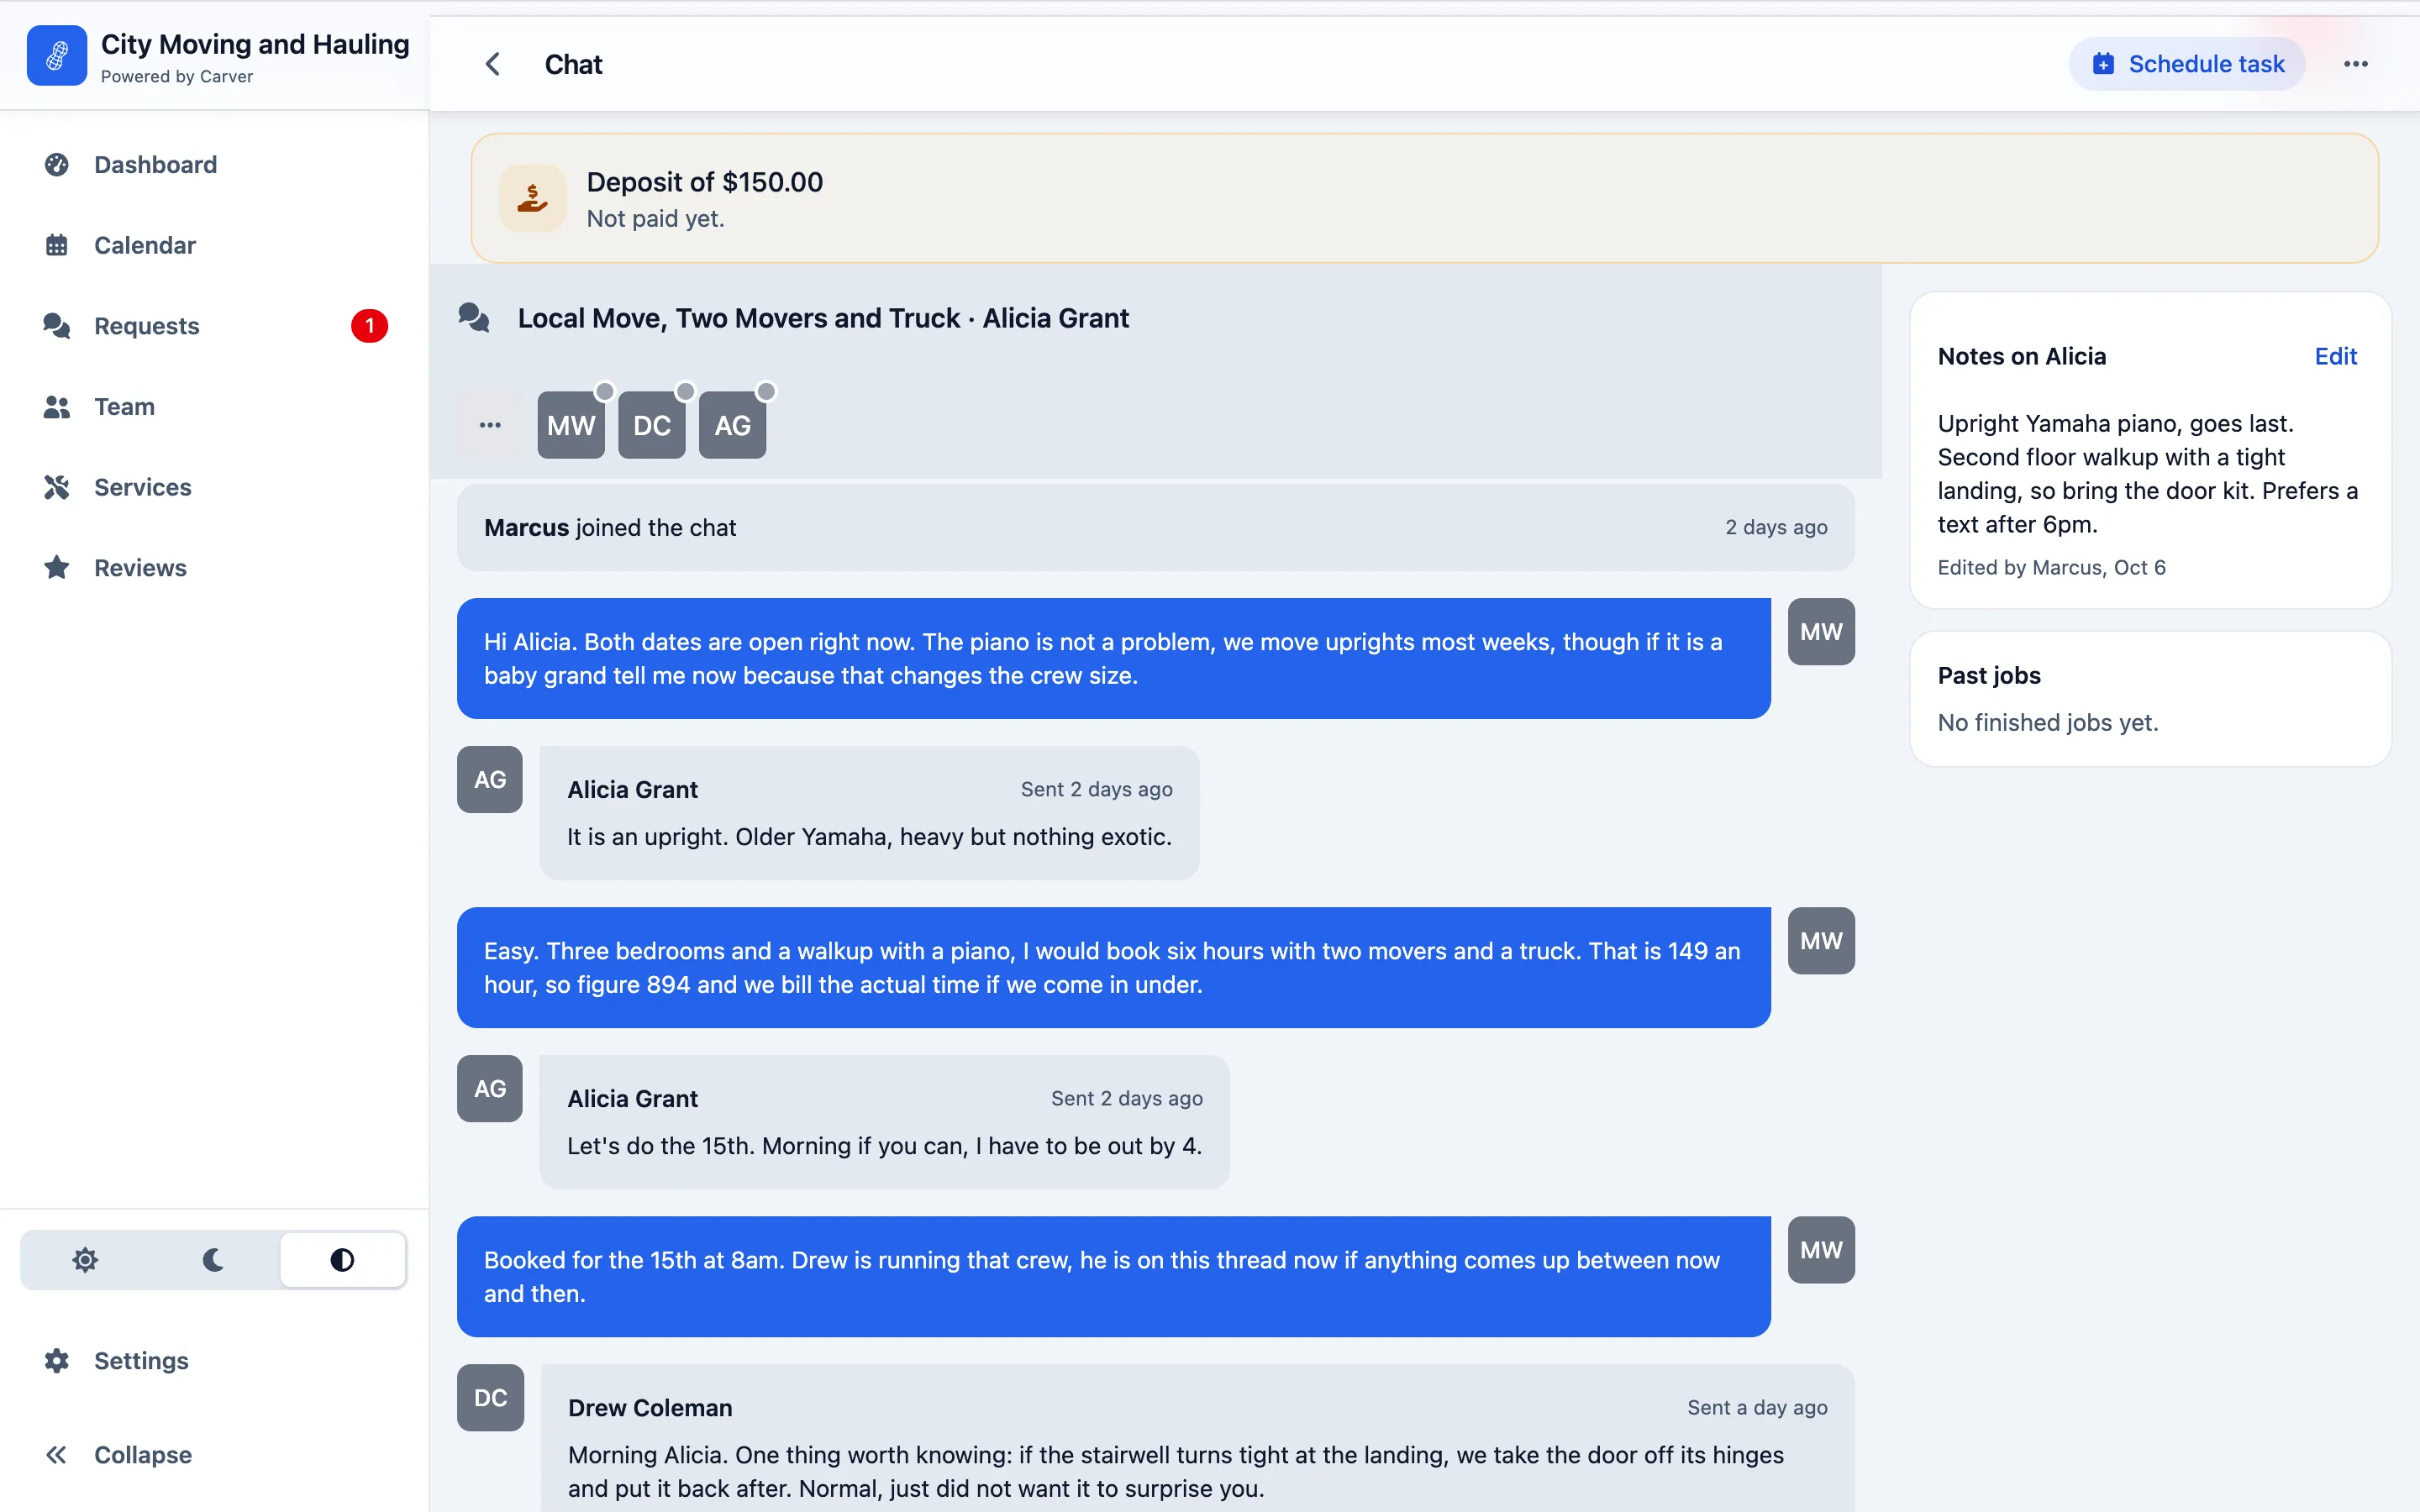The height and width of the screenshot is (1512, 2420).
Task: Click the 'Not paid yet.' status text
Action: point(655,218)
